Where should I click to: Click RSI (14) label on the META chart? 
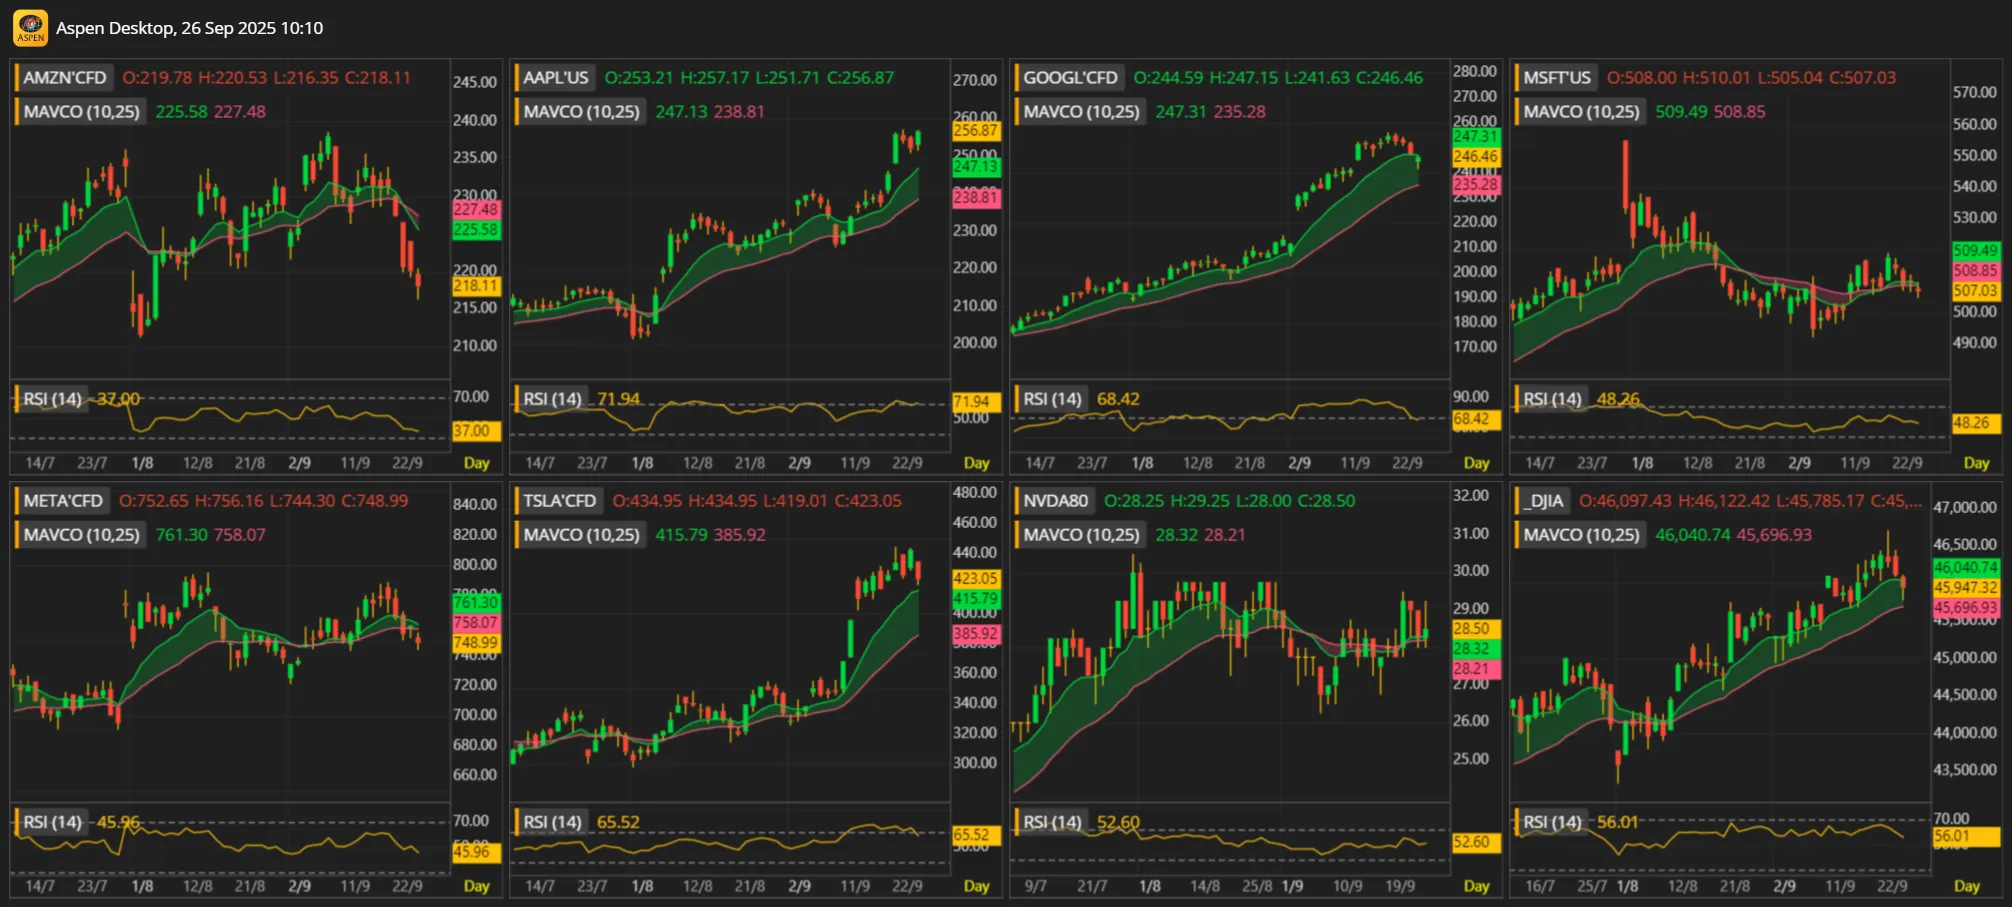click(x=52, y=822)
